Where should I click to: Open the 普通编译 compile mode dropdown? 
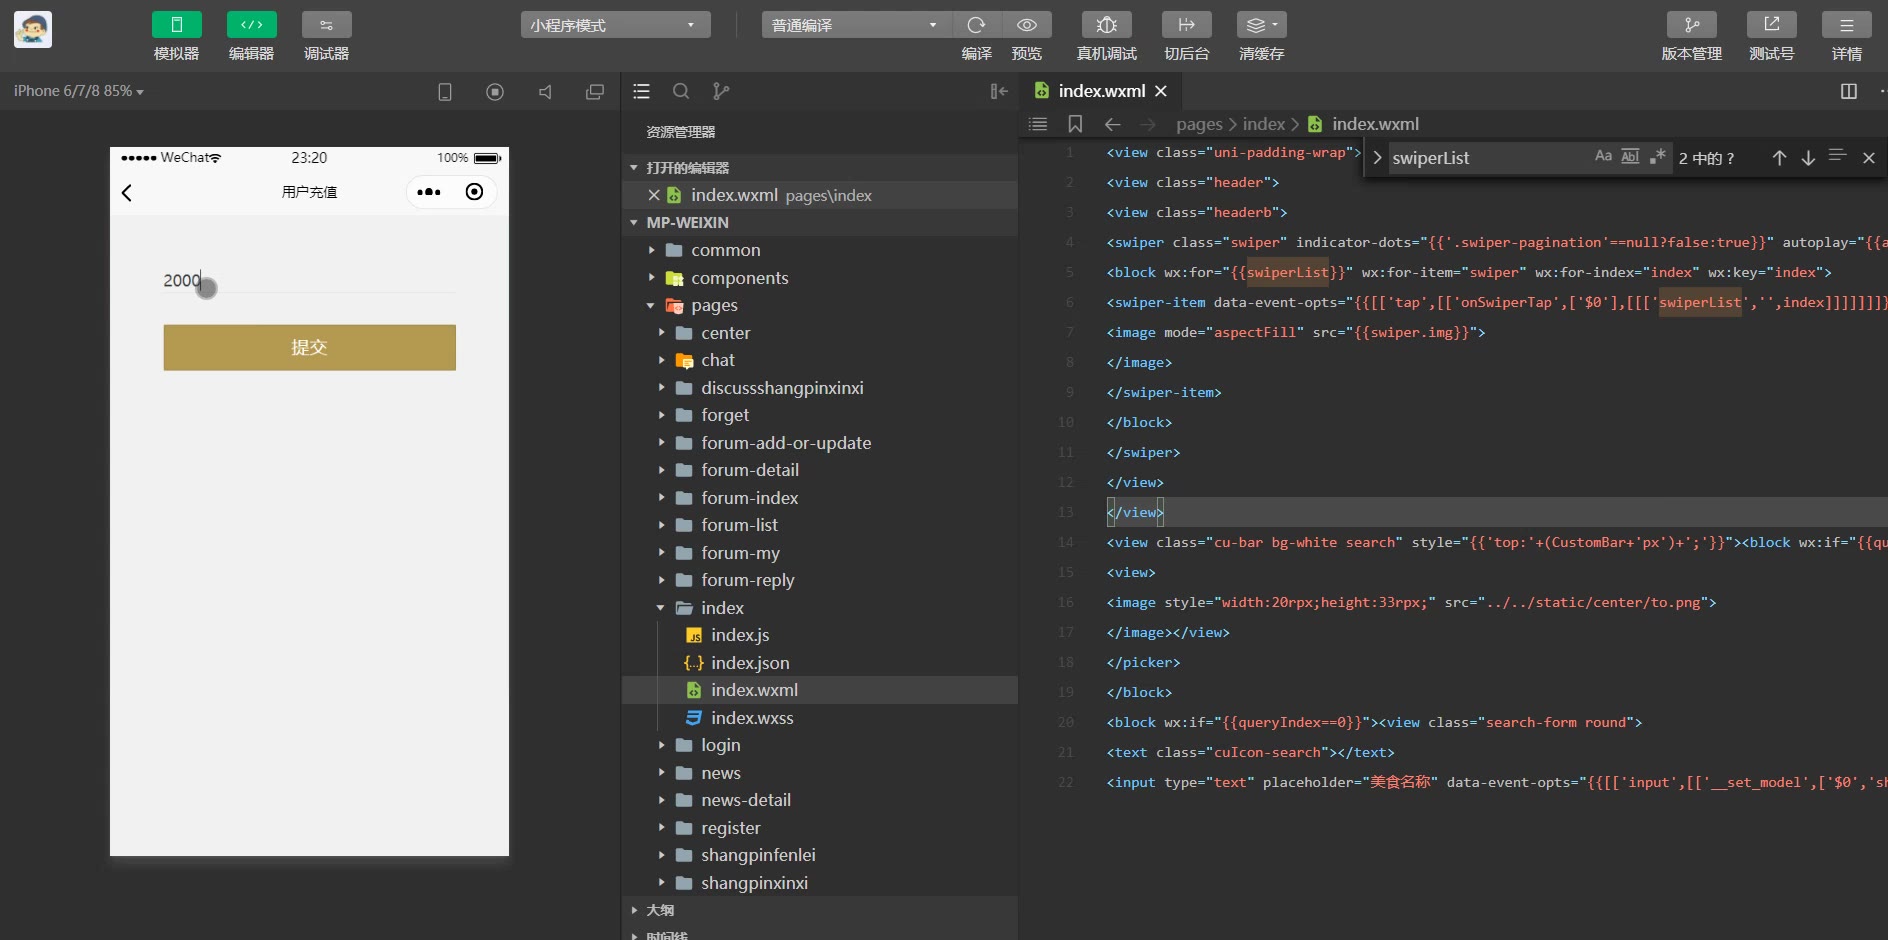[856, 25]
